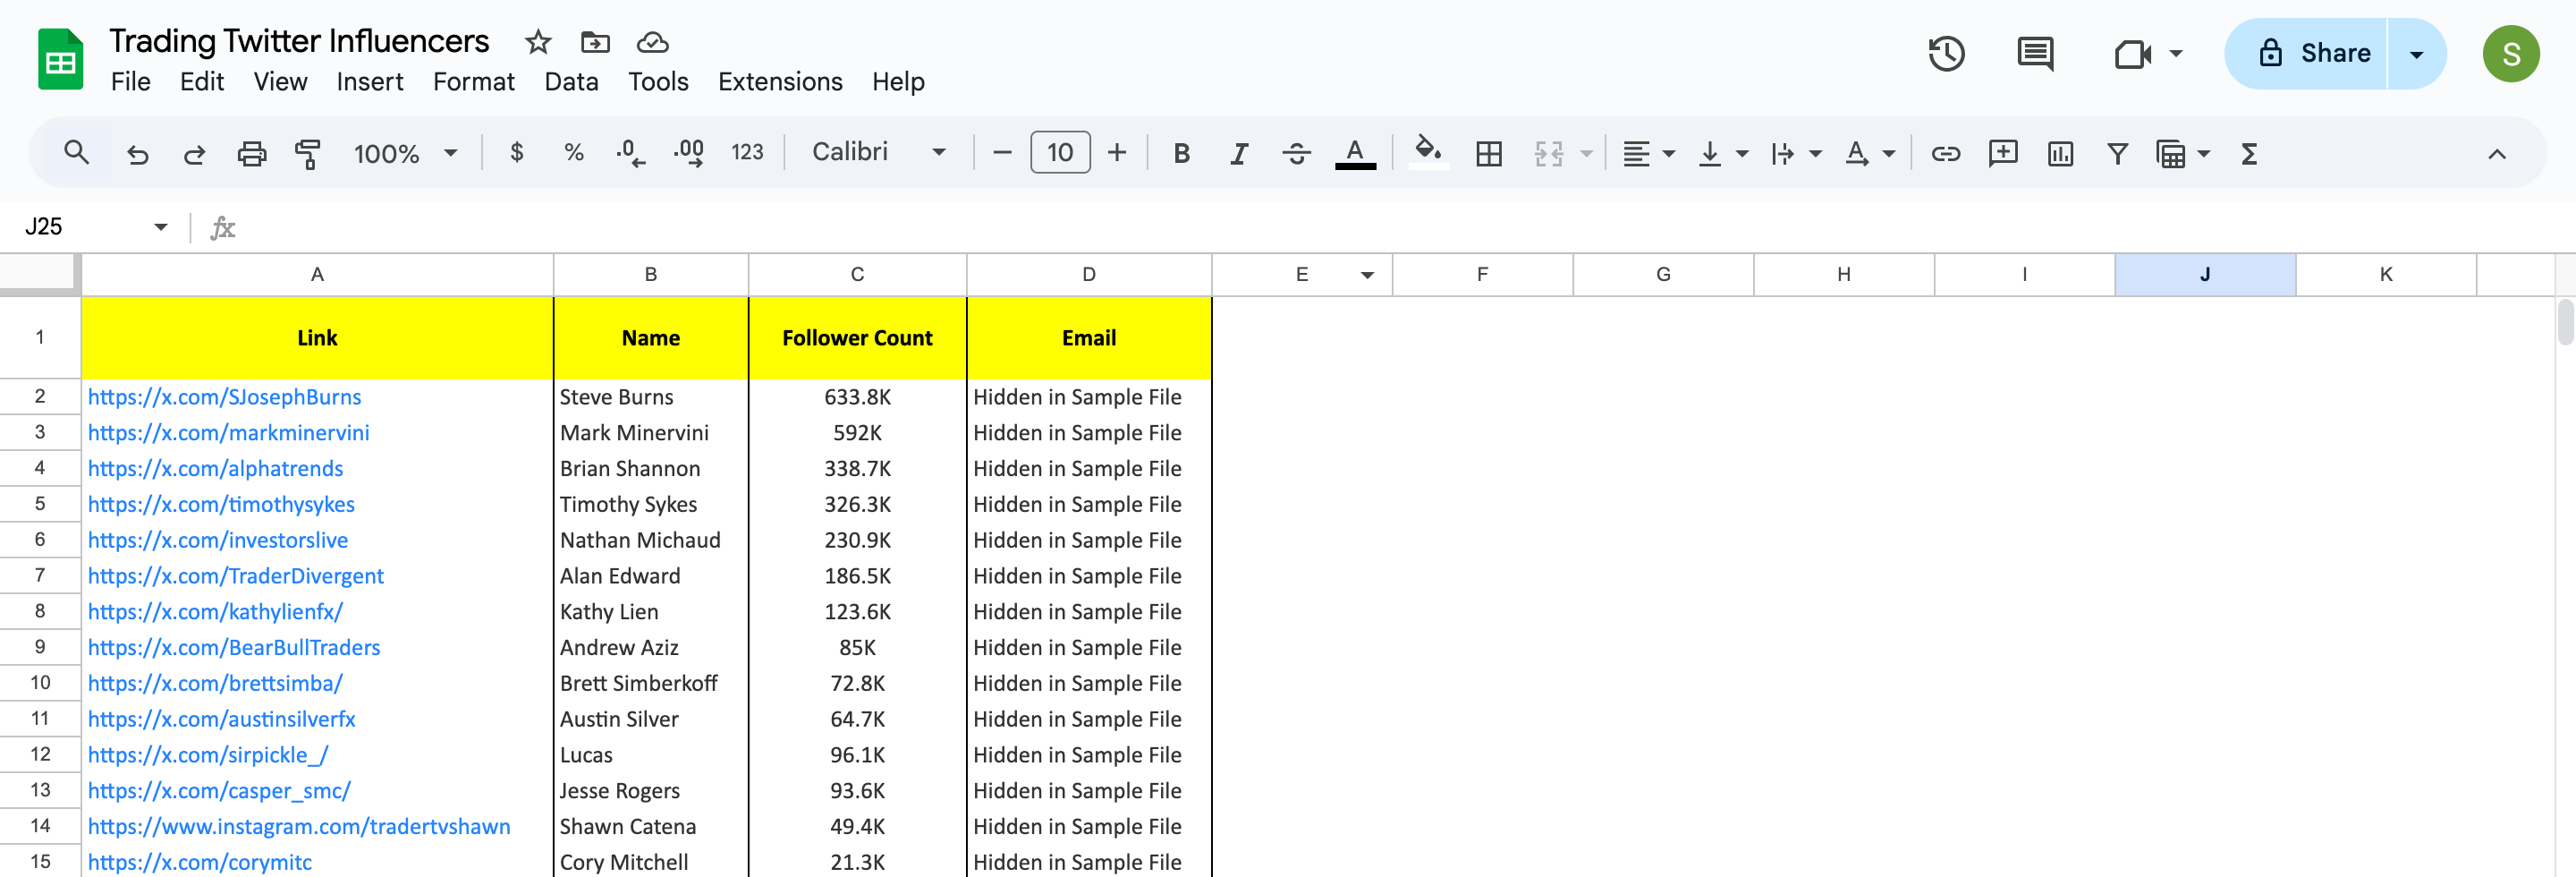Viewport: 2576px width, 877px height.
Task: Open the Help menu
Action: point(898,82)
